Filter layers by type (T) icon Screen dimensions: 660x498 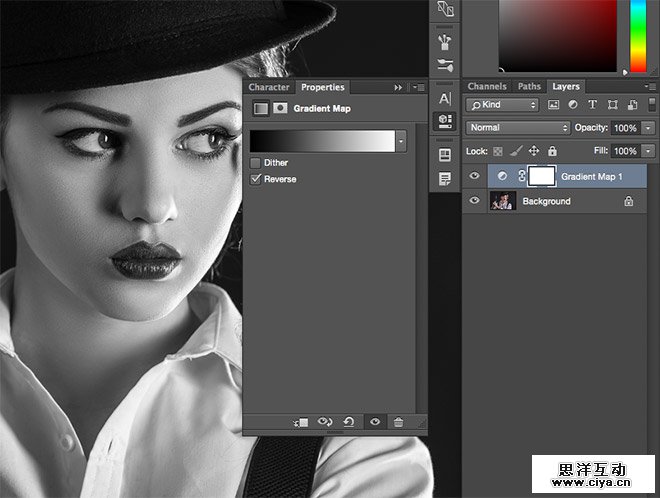(591, 104)
